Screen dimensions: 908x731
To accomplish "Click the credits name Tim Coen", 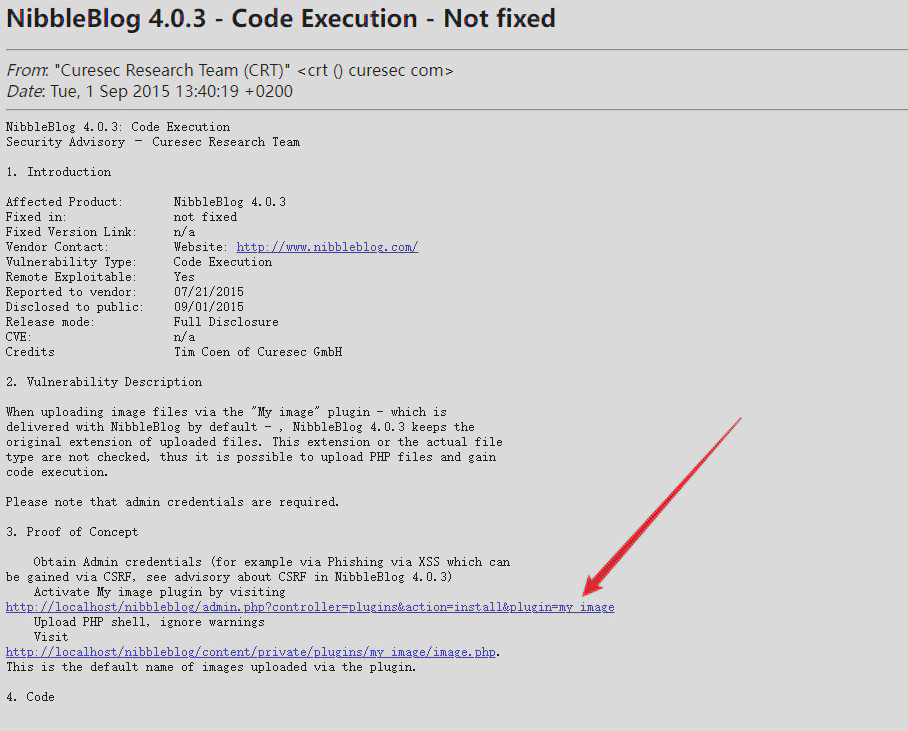I will (201, 352).
